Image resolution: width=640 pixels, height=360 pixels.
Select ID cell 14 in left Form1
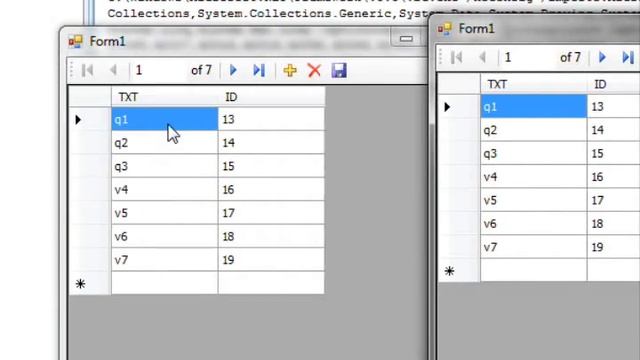271,142
